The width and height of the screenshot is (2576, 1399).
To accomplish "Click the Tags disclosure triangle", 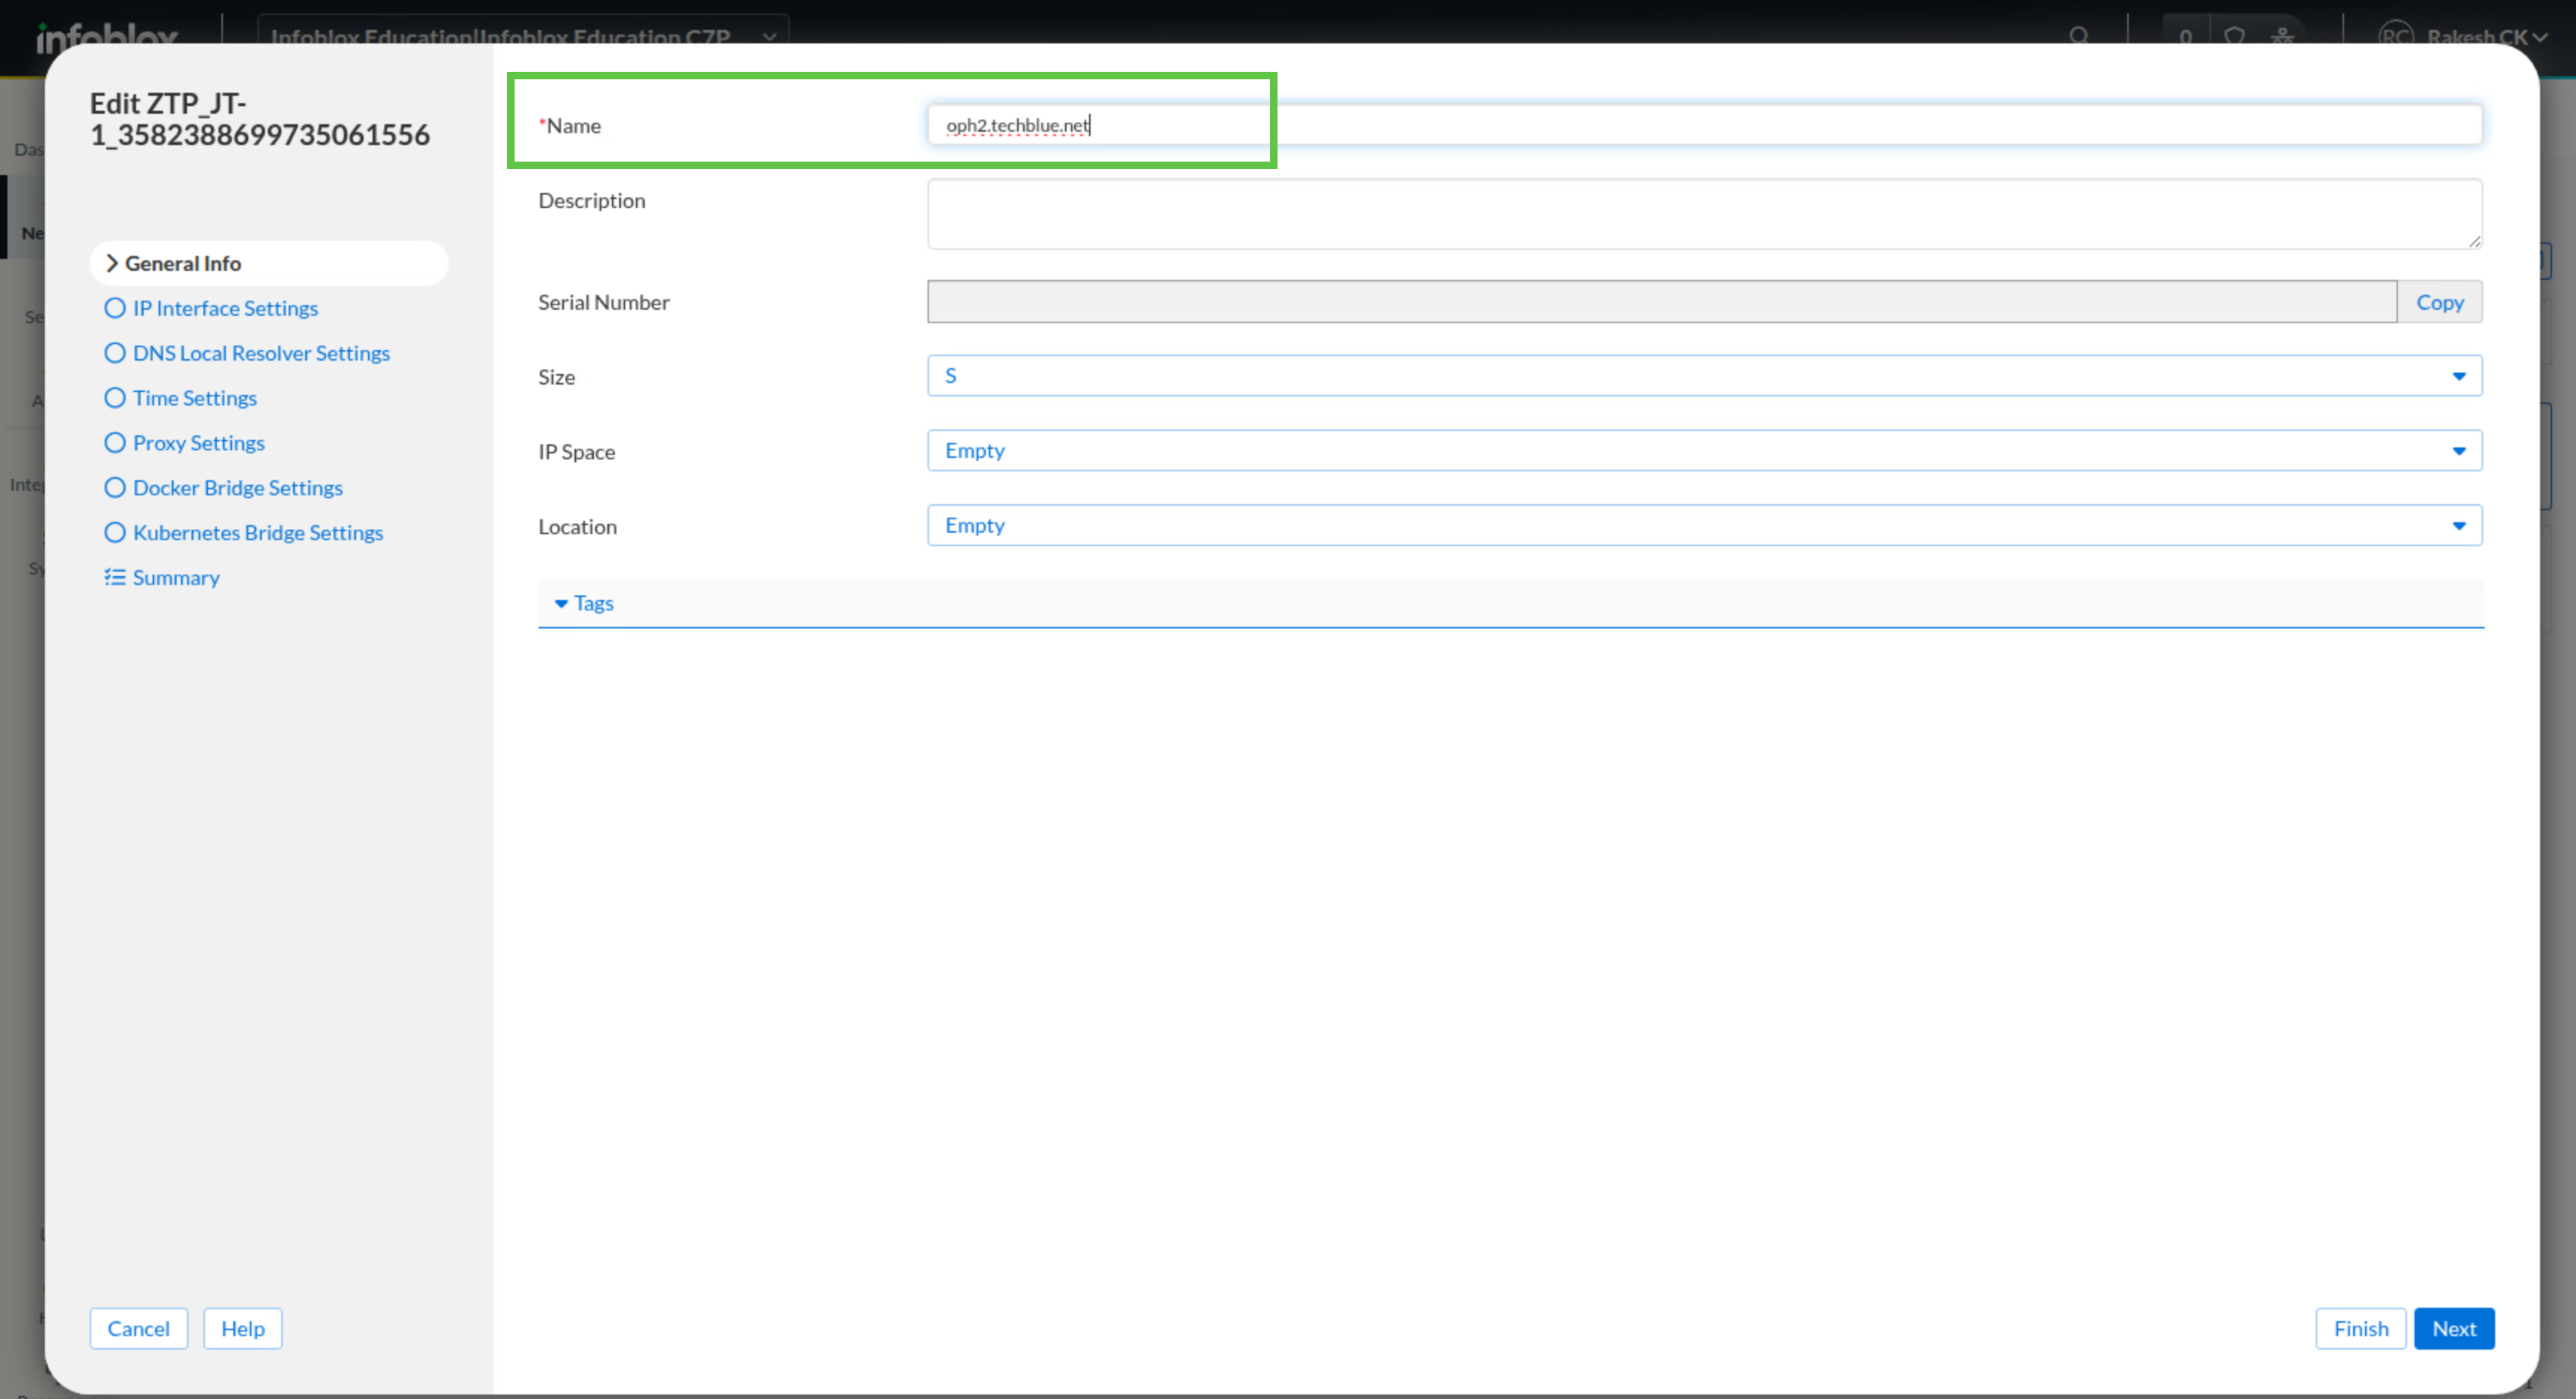I will pyautogui.click(x=561, y=604).
